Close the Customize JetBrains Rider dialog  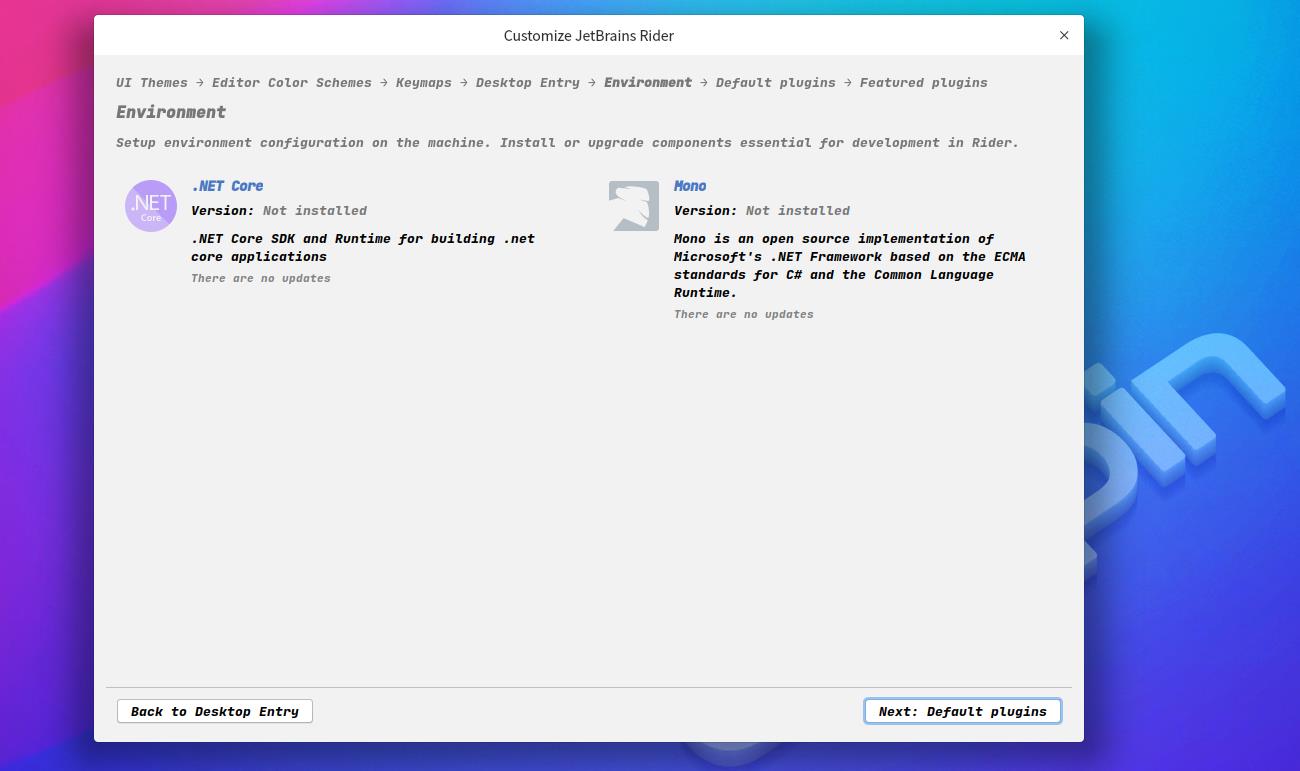(1064, 35)
